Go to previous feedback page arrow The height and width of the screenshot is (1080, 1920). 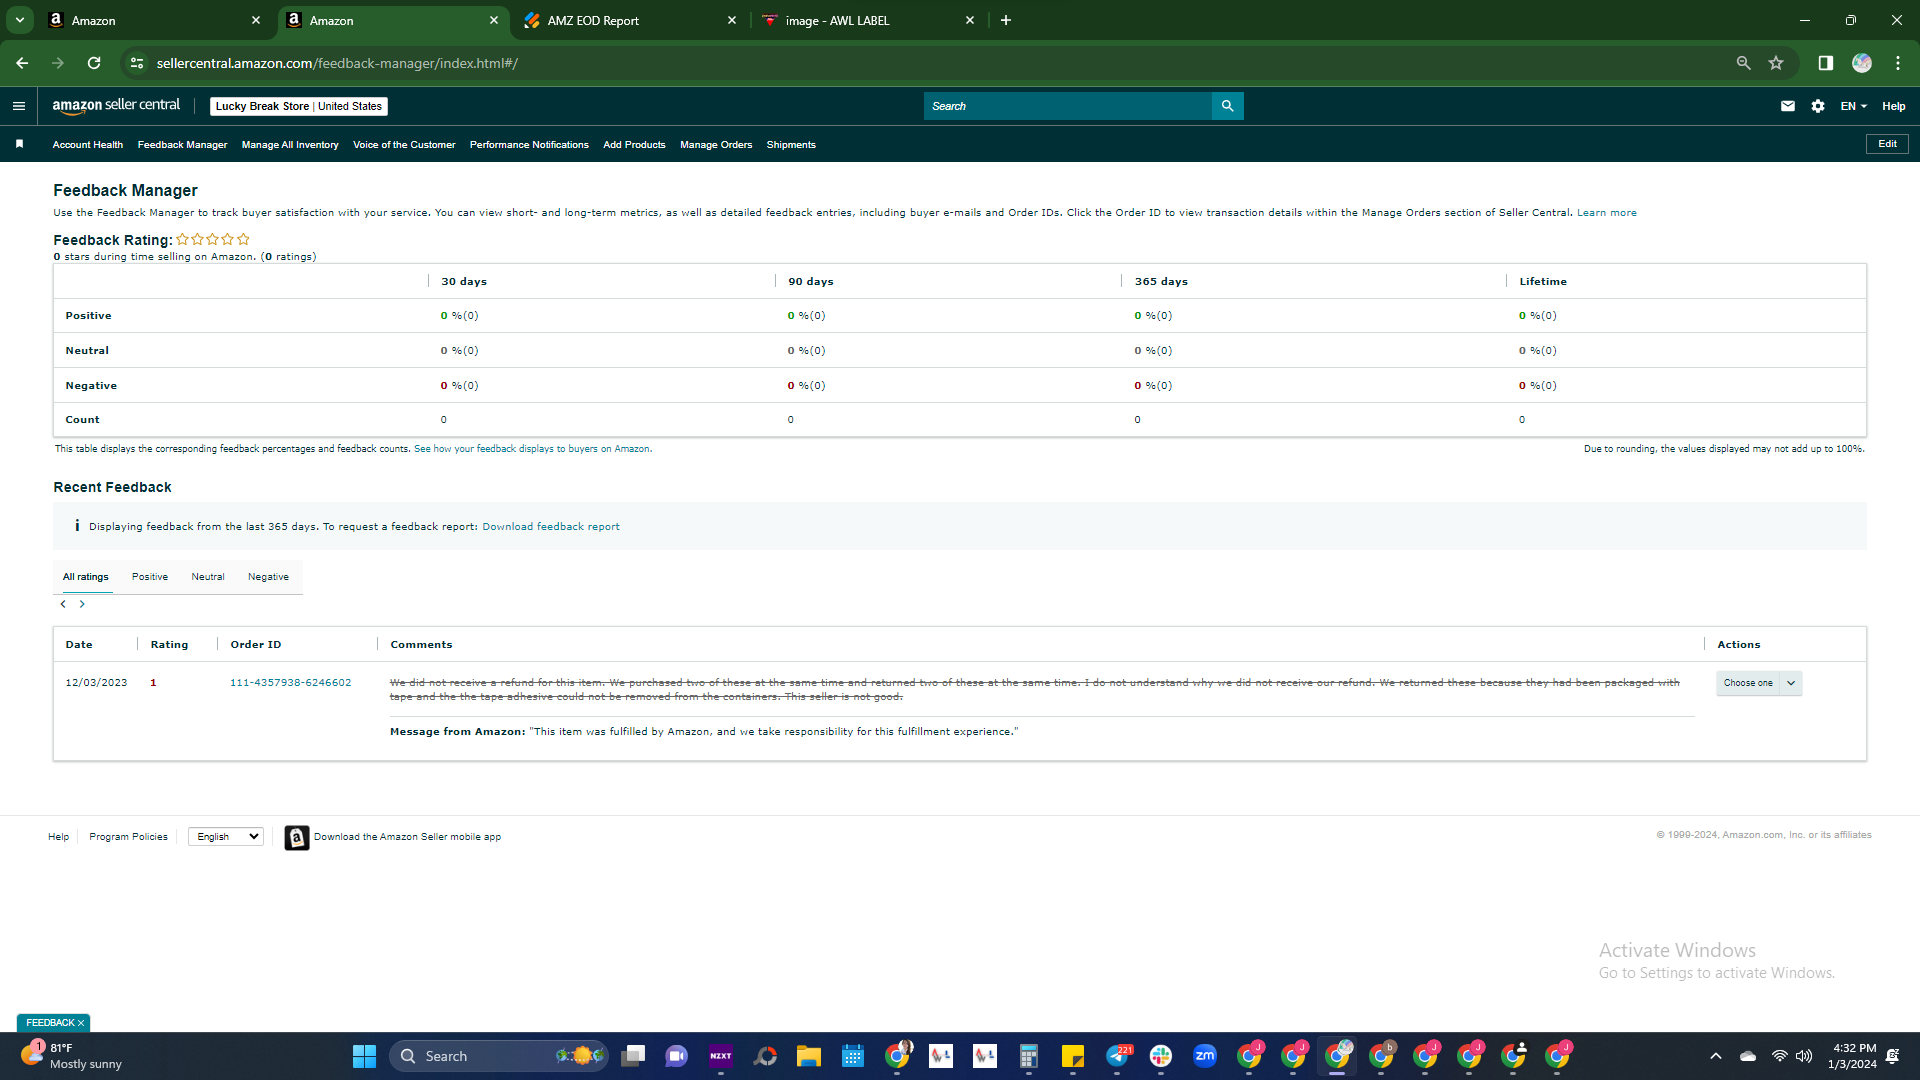[x=63, y=604]
